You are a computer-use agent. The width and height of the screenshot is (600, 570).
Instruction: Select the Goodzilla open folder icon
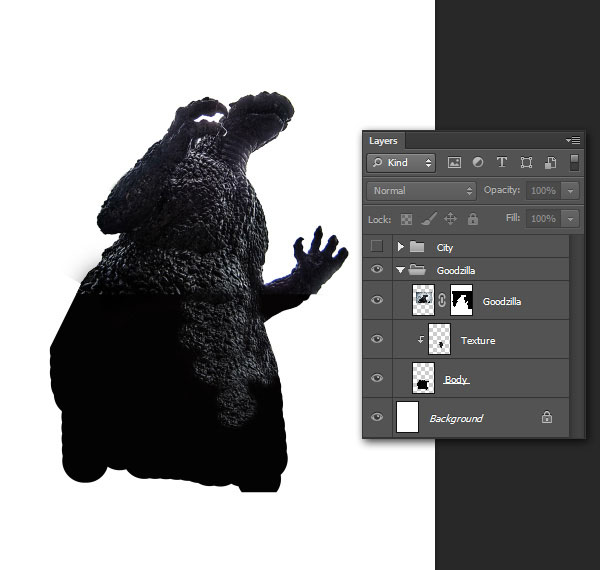click(x=417, y=270)
